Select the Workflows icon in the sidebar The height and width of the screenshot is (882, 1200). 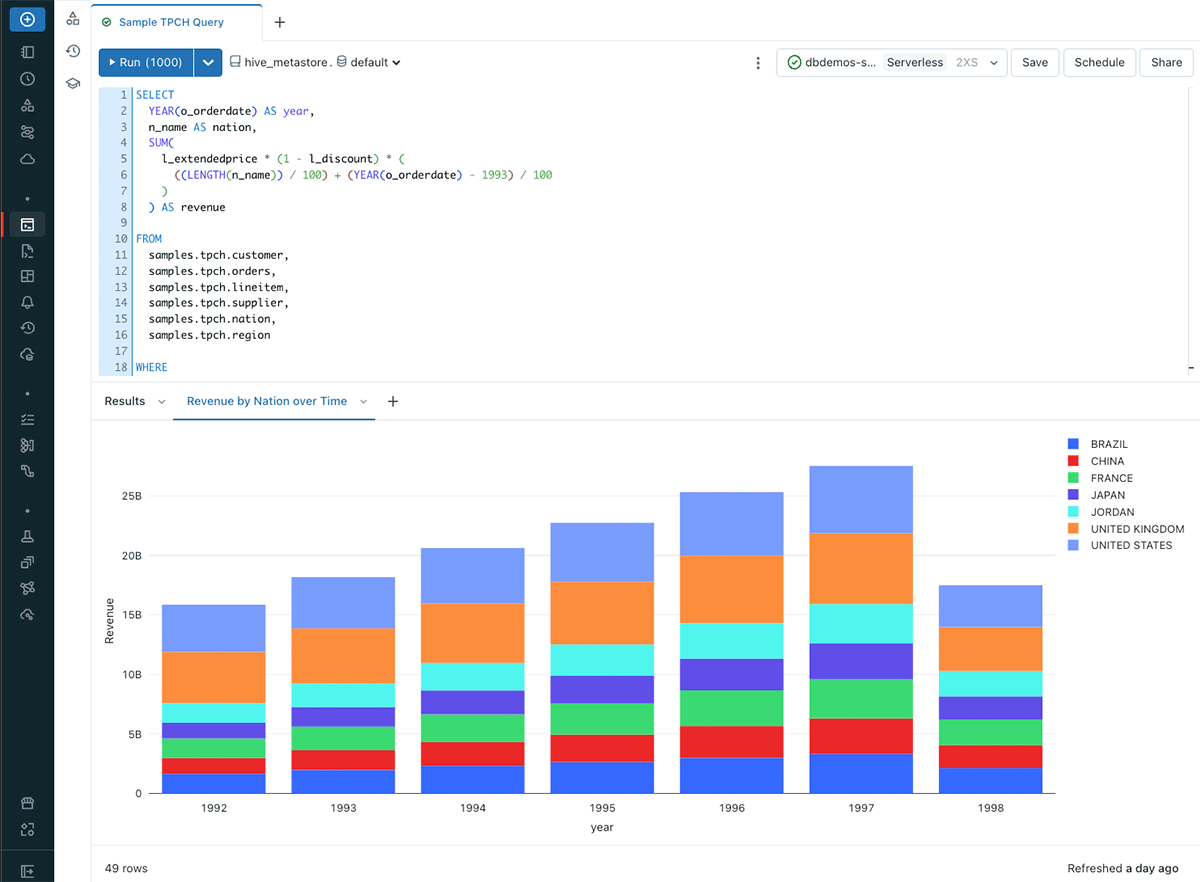pyautogui.click(x=28, y=131)
